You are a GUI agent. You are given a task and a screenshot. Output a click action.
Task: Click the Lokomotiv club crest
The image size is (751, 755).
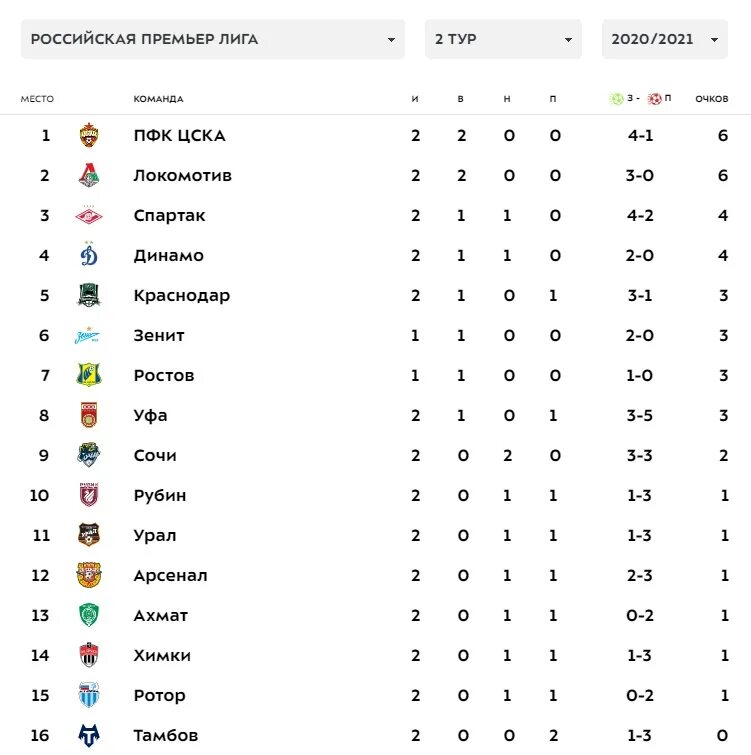[89, 175]
